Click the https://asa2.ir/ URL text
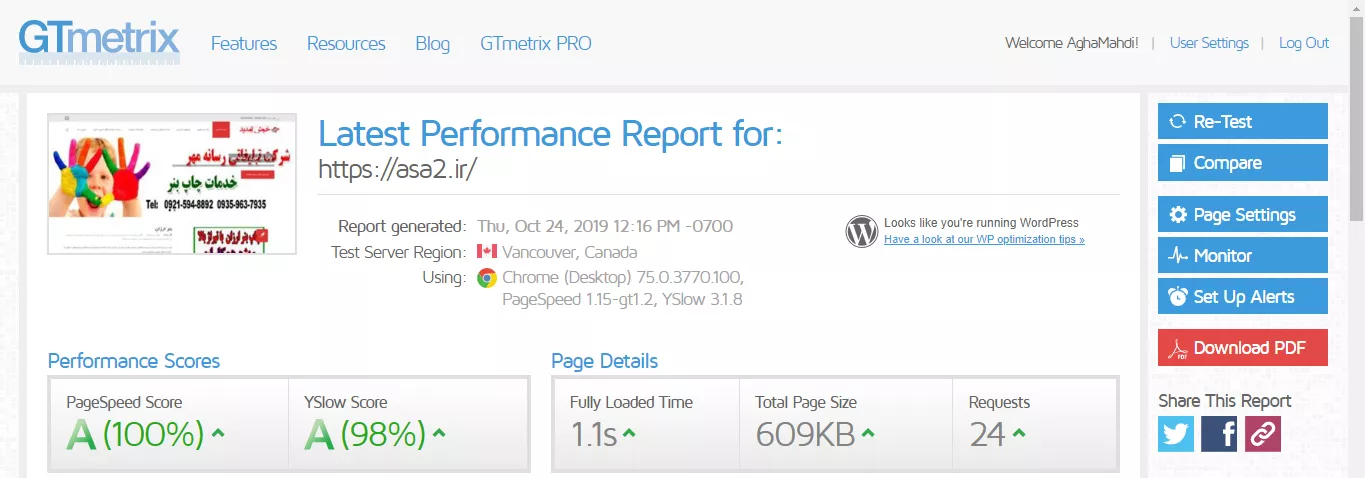The width and height of the screenshot is (1366, 478). tap(397, 169)
